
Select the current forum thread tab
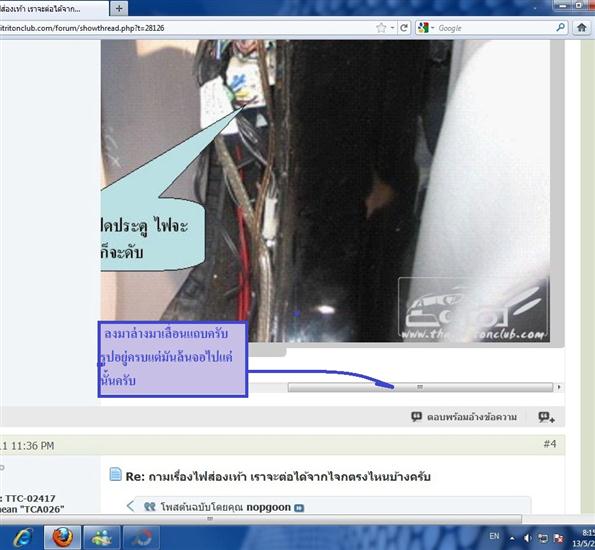(53, 9)
